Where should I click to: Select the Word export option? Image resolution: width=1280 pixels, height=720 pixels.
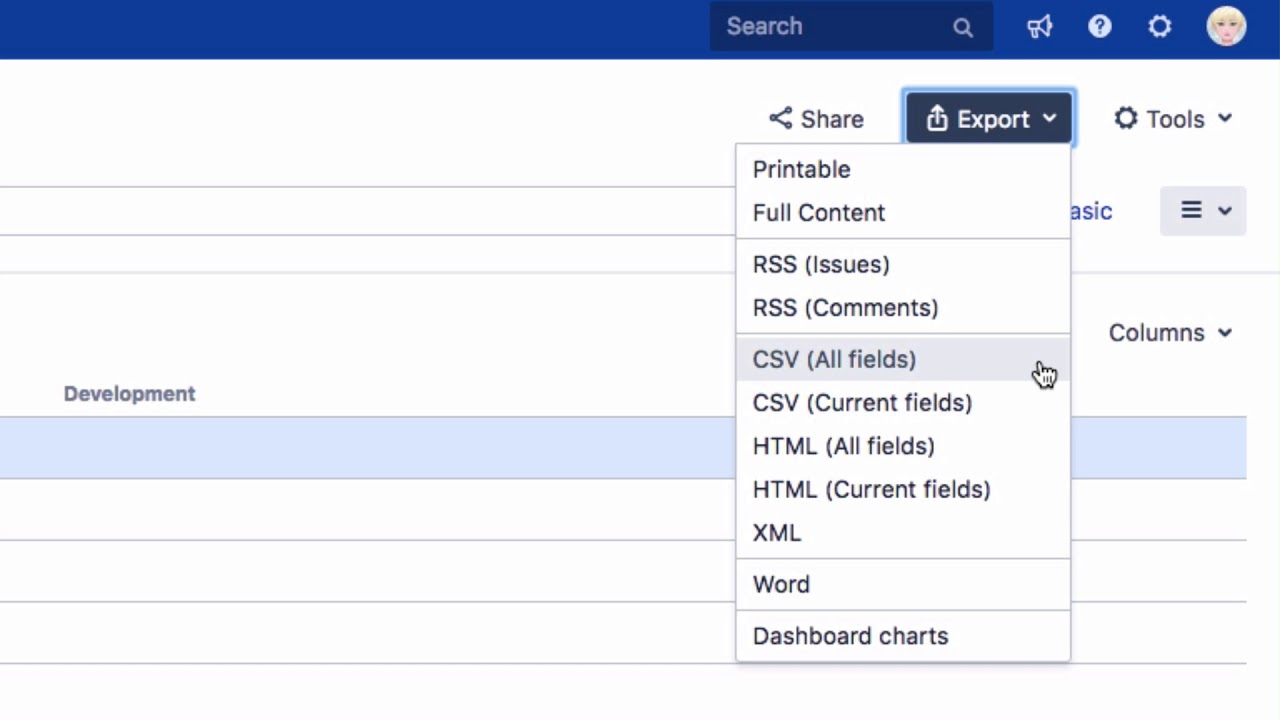pos(781,585)
